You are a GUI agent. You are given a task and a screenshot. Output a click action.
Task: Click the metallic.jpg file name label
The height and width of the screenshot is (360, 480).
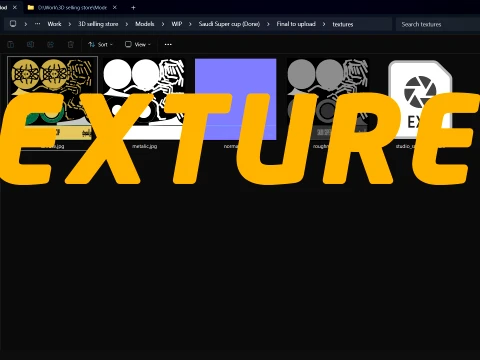click(144, 146)
